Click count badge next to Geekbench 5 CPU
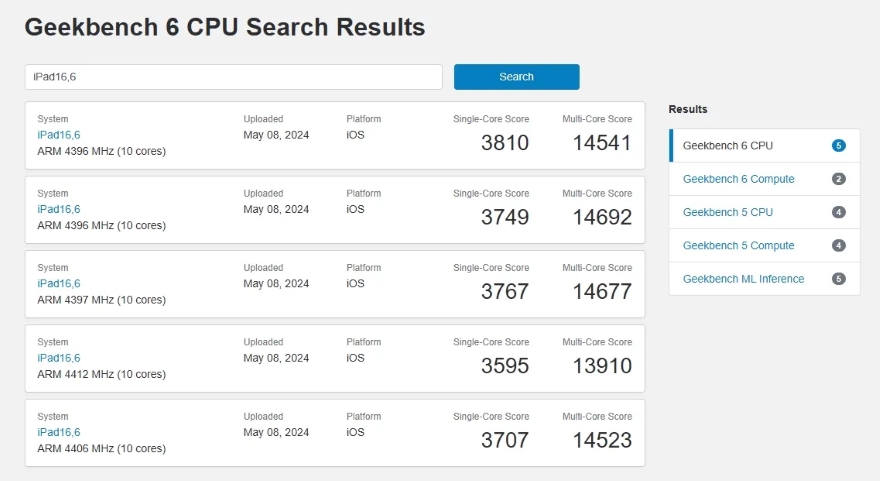Viewport: 880px width, 481px height. pyautogui.click(x=838, y=212)
